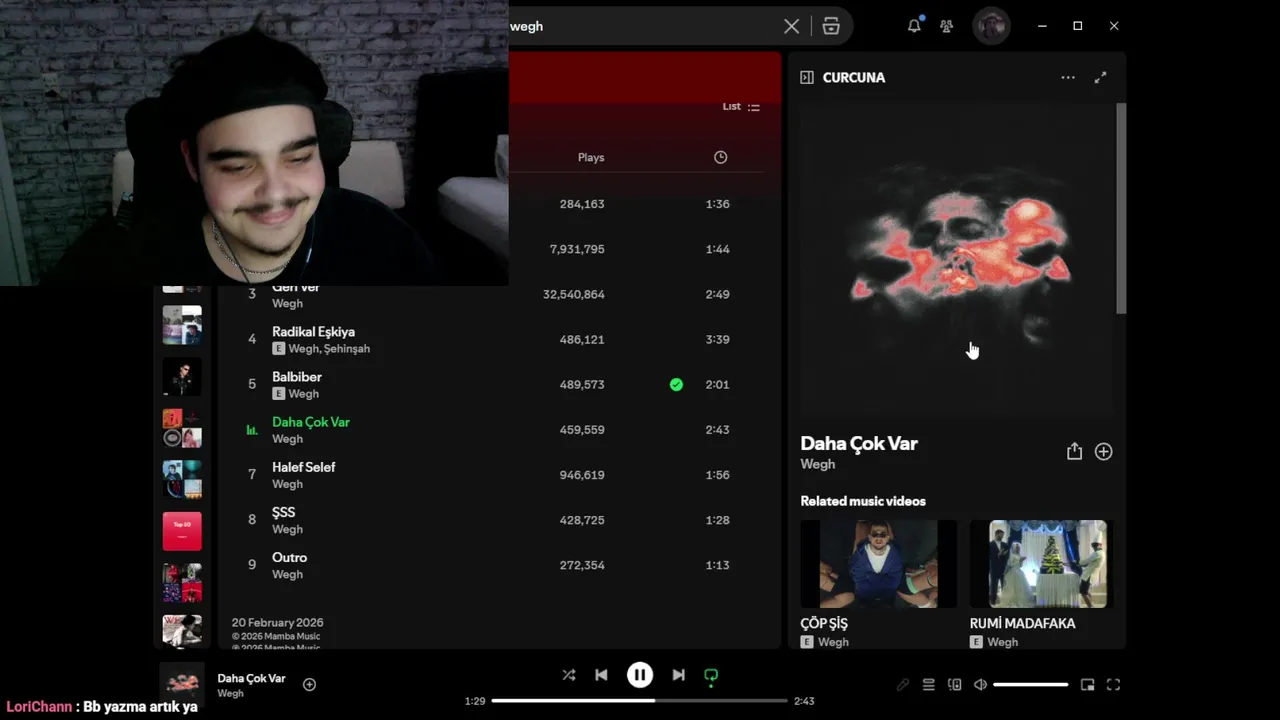Share Daha Çok Var from panel
This screenshot has width=1280, height=720.
(x=1074, y=452)
